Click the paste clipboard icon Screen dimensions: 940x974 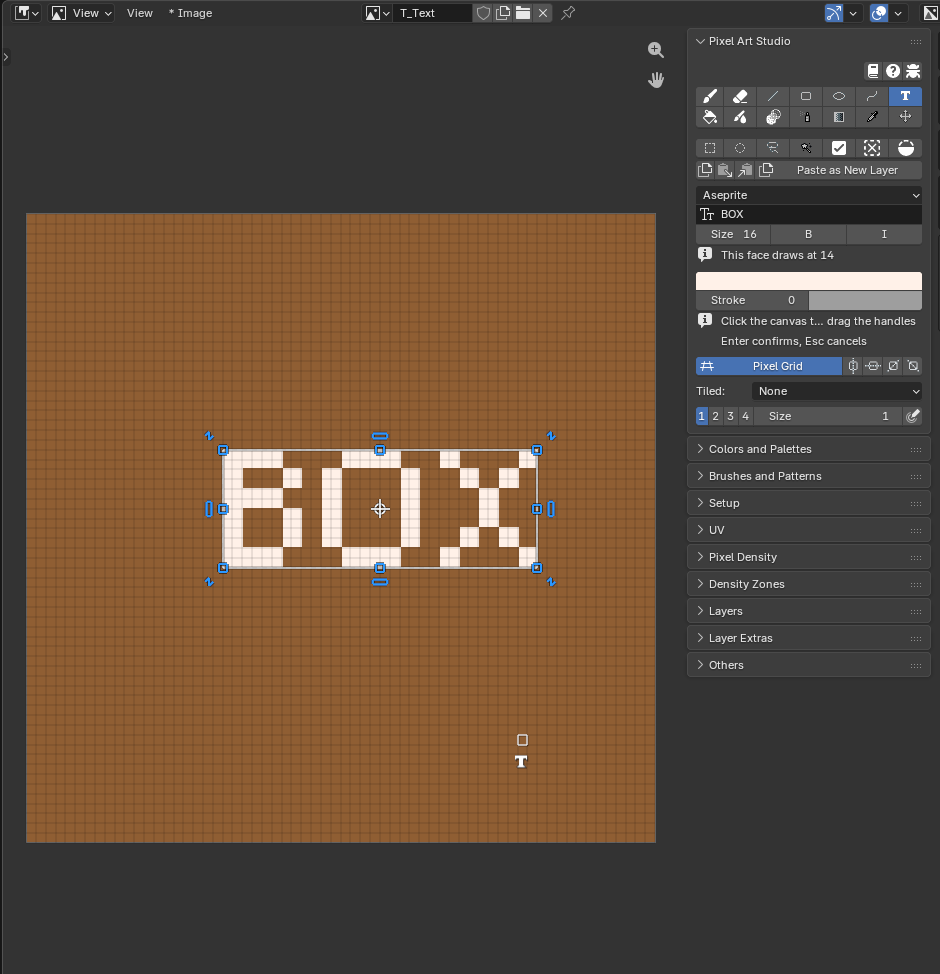tap(725, 170)
